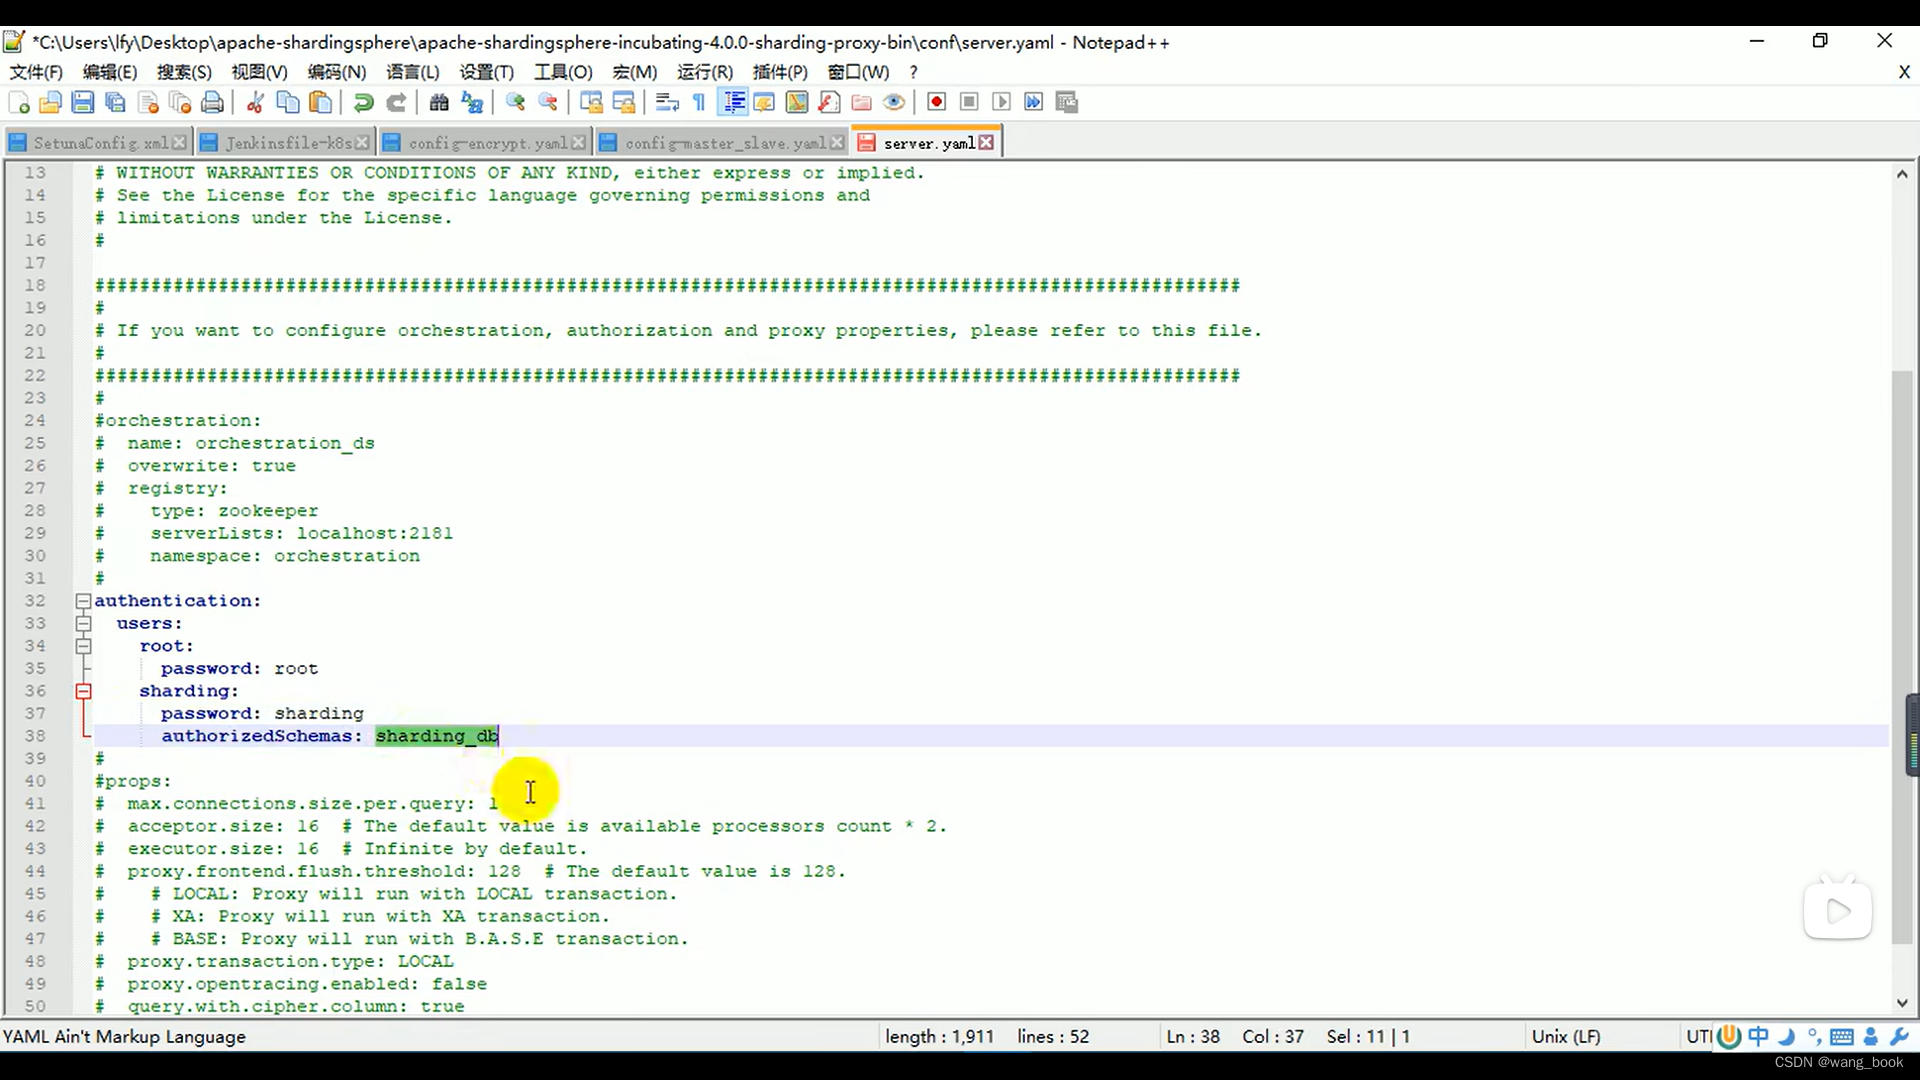Click the Replace toolbar icon

point(472,102)
